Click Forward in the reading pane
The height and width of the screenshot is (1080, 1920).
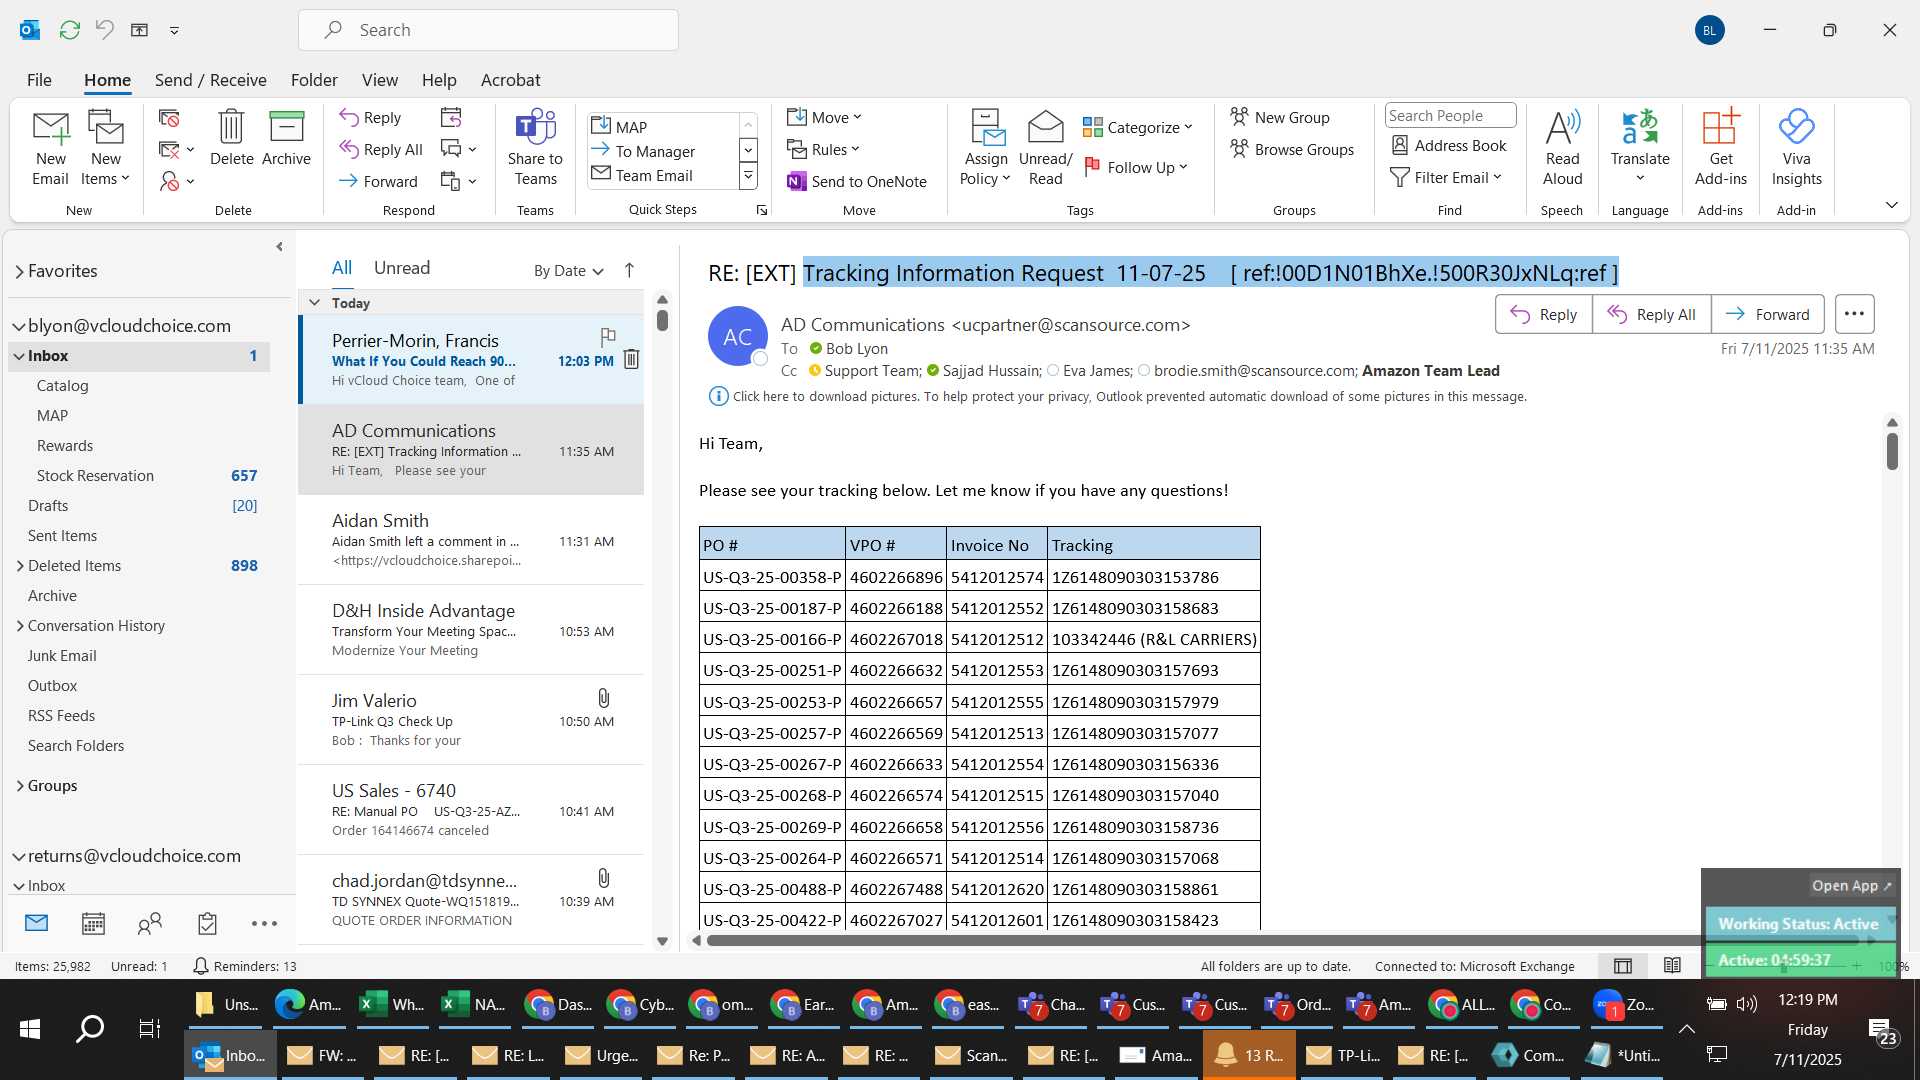pos(1767,314)
